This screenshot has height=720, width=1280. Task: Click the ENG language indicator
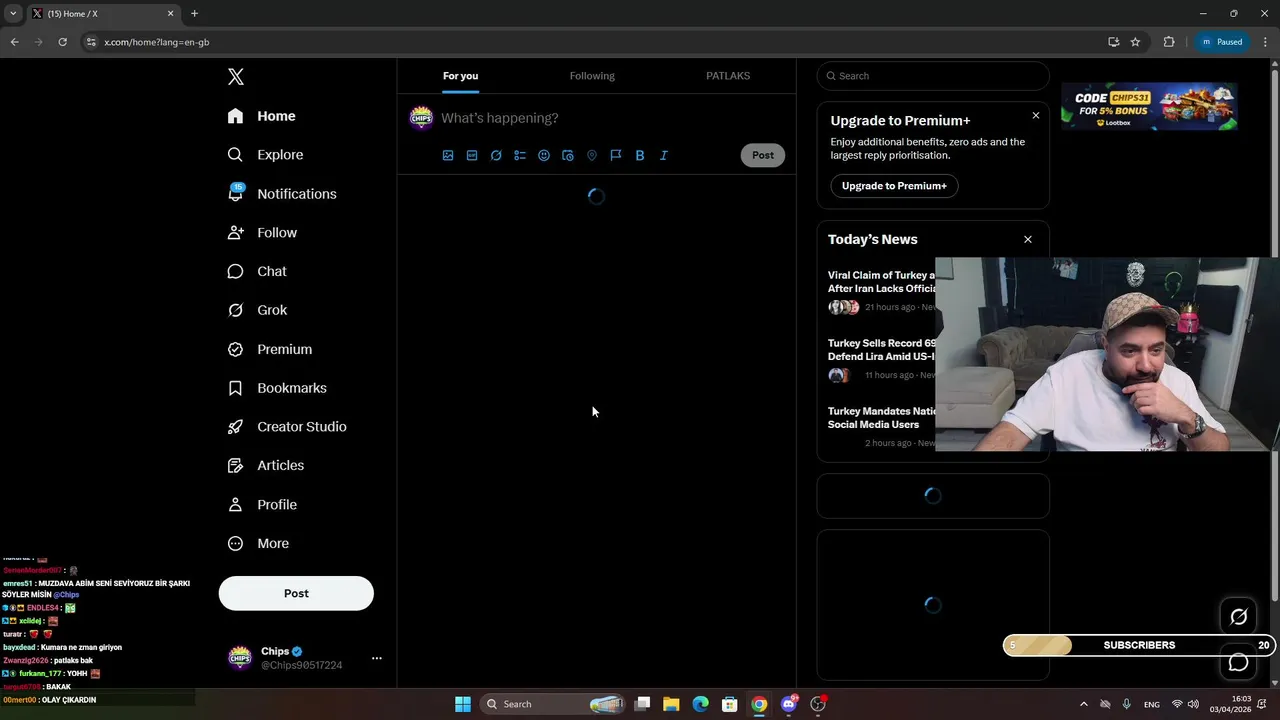coord(1152,704)
